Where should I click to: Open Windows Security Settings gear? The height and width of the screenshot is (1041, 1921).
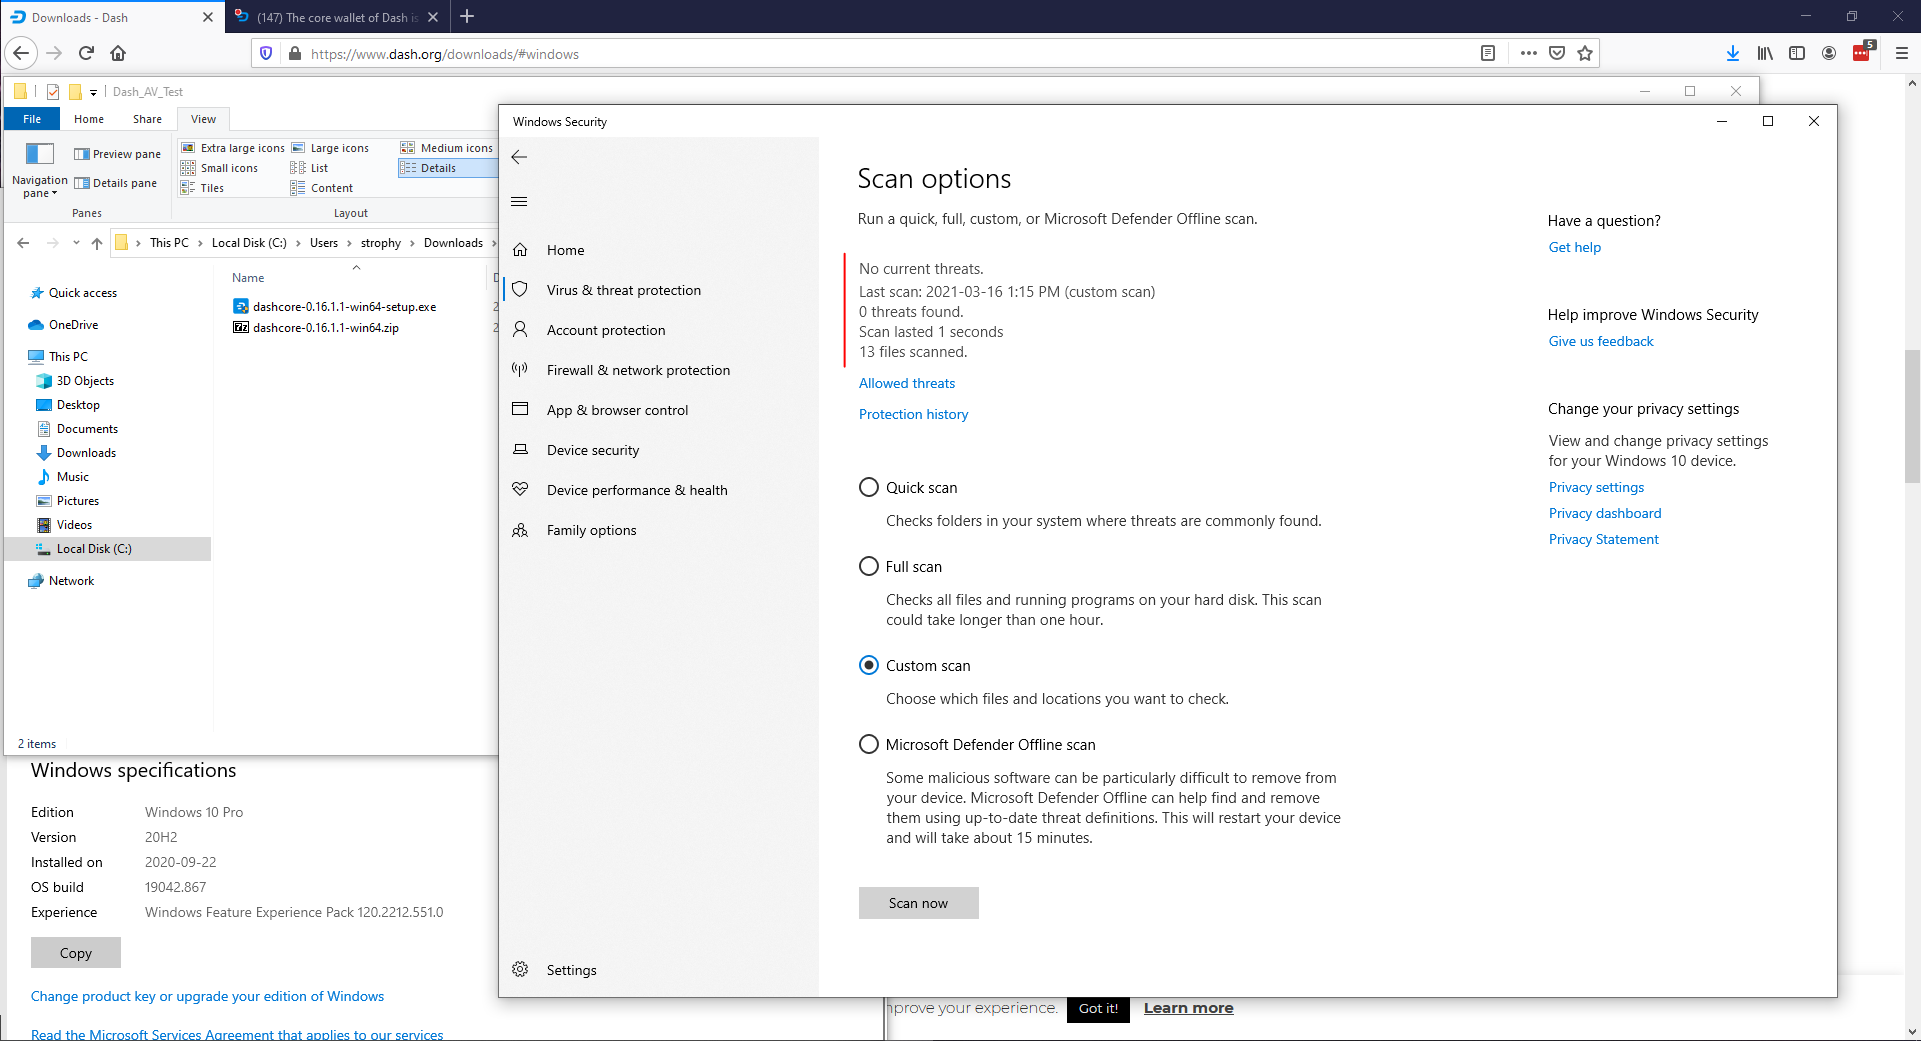tap(520, 970)
